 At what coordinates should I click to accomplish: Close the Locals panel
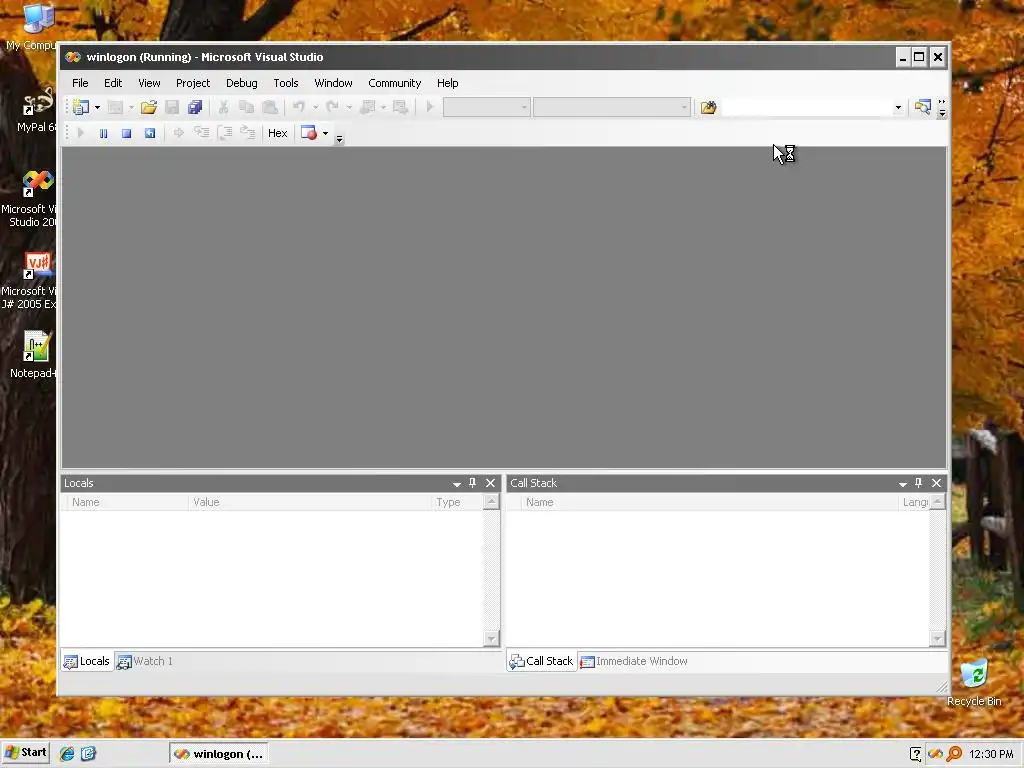tap(490, 483)
